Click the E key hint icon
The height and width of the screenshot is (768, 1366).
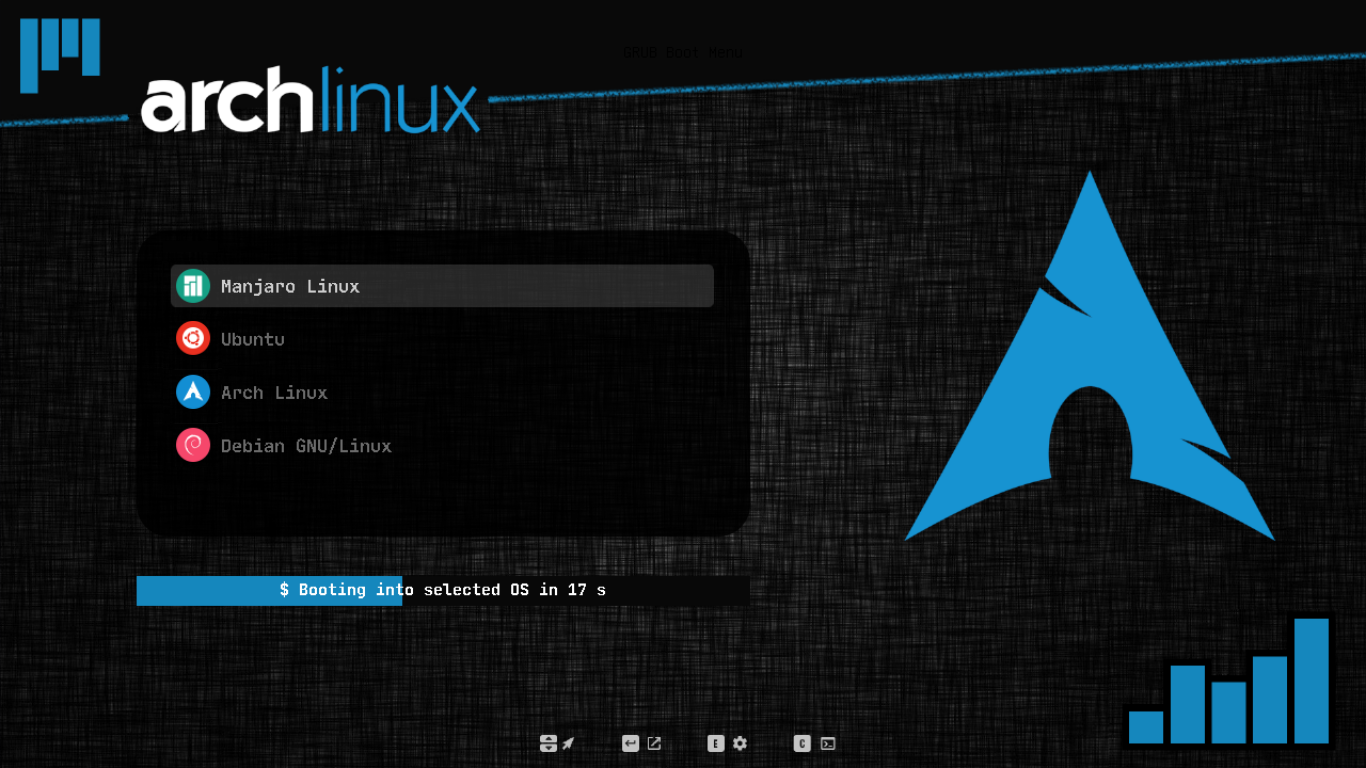pyautogui.click(x=716, y=743)
